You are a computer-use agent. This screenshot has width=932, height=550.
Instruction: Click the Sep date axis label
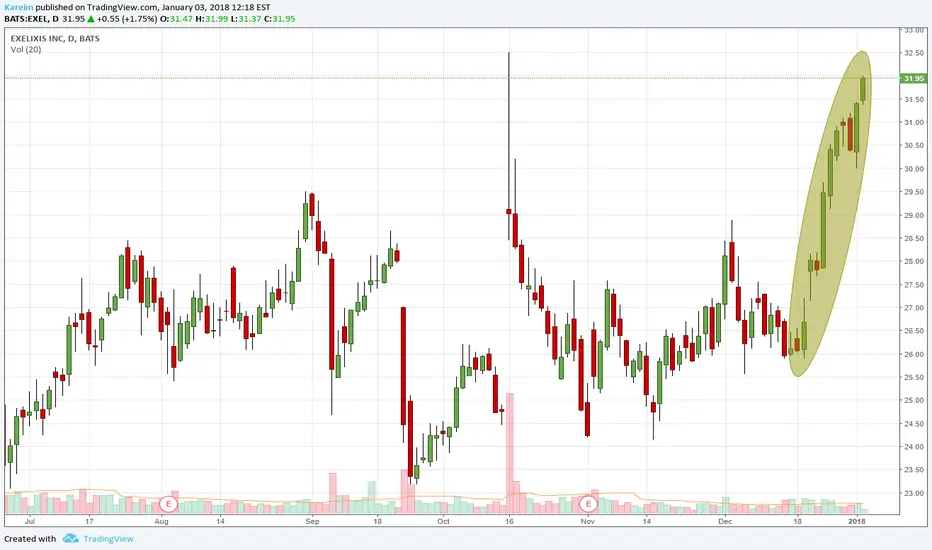click(x=312, y=521)
